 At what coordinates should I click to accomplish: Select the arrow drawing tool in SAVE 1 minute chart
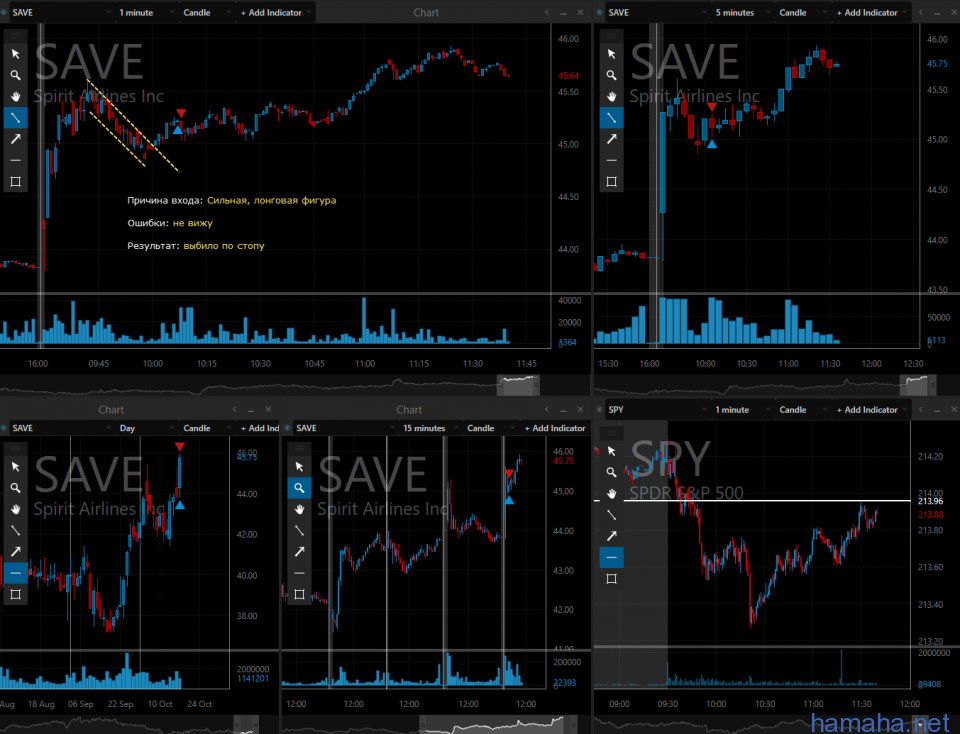[x=15, y=139]
